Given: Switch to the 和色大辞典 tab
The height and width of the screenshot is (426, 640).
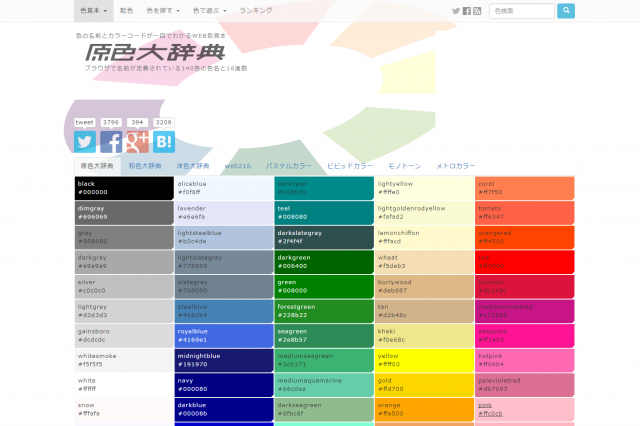Looking at the screenshot, I should pos(145,165).
